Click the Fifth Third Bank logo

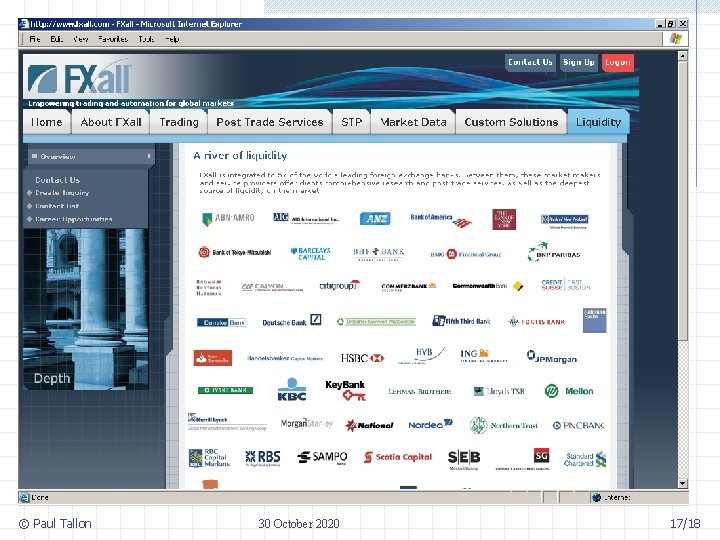461,321
